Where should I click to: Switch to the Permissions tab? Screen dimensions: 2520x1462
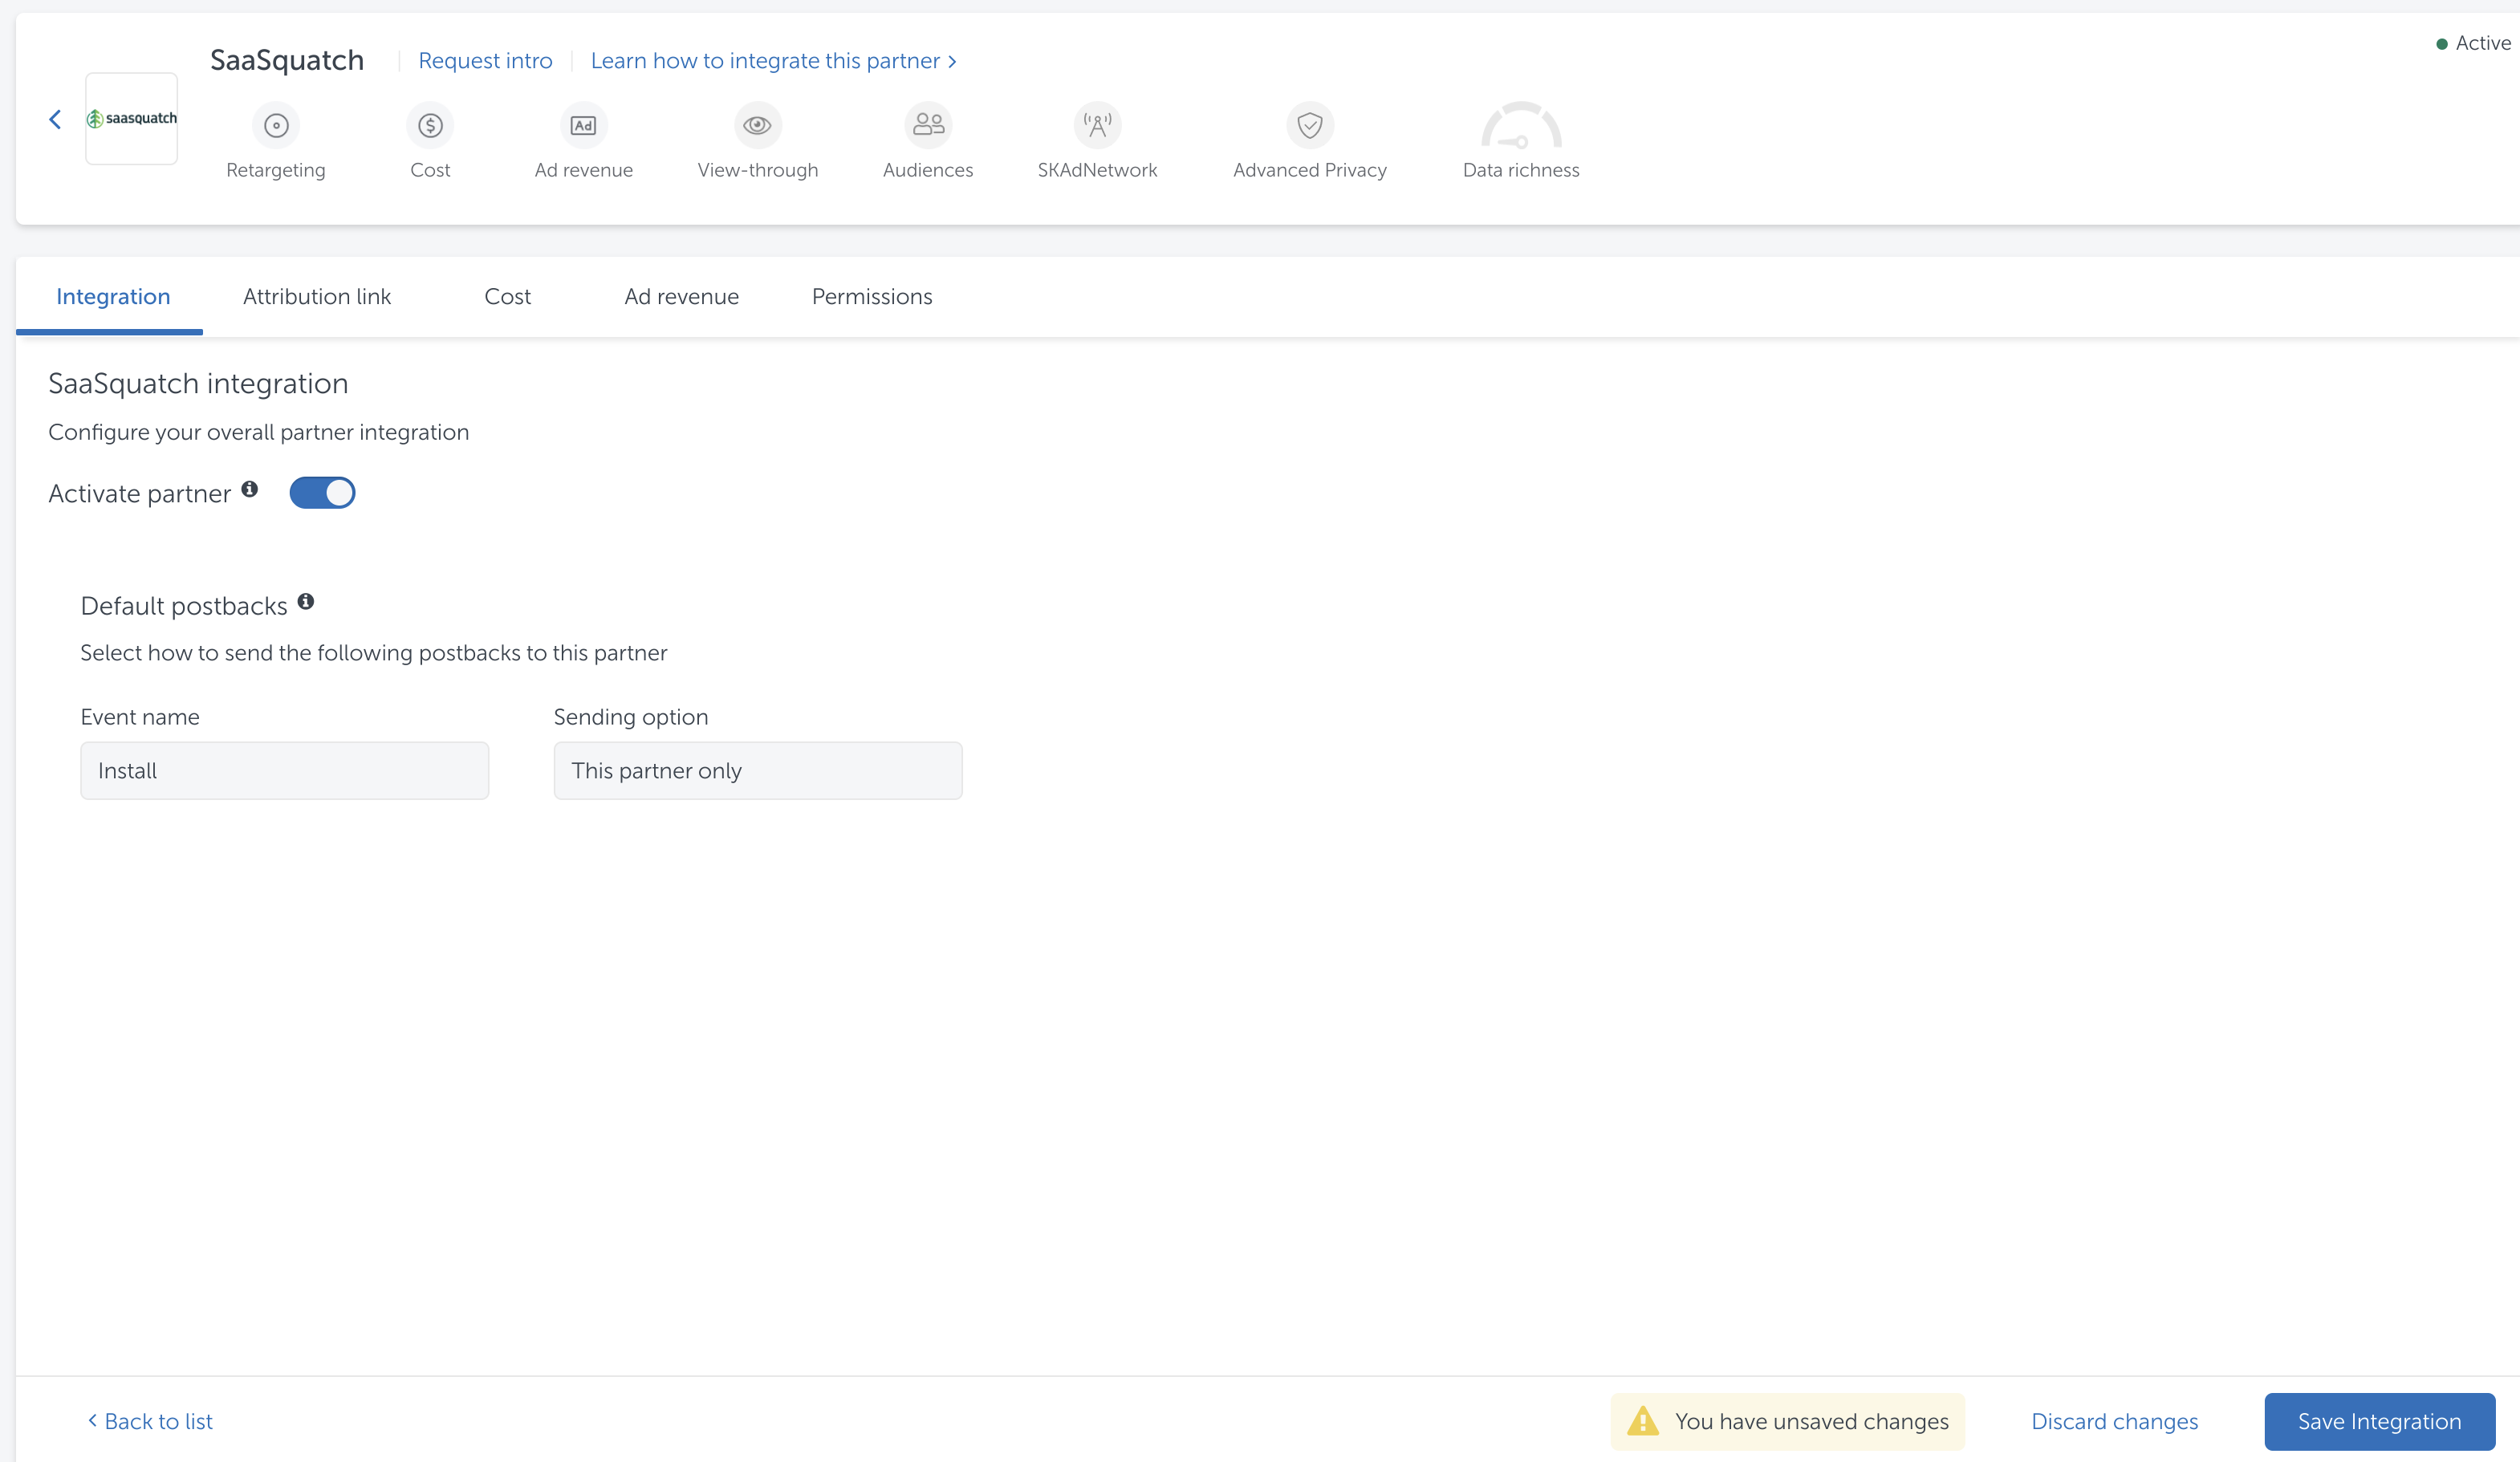pyautogui.click(x=870, y=296)
